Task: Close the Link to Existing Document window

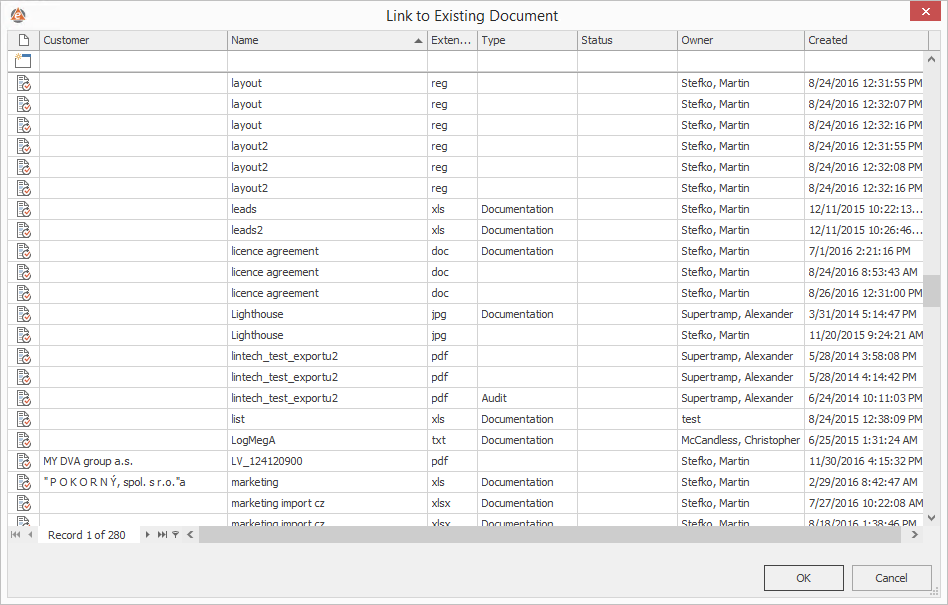Action: pyautogui.click(x=926, y=11)
